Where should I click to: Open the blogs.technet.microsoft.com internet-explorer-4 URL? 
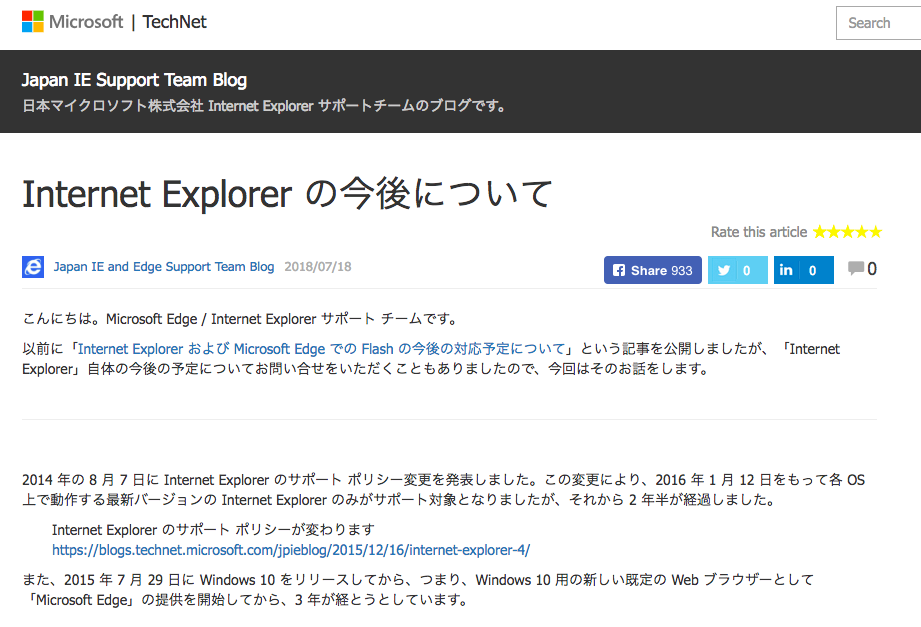(291, 550)
